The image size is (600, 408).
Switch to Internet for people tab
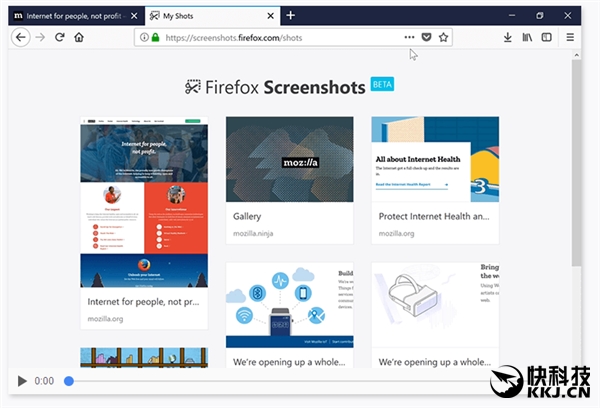70,16
